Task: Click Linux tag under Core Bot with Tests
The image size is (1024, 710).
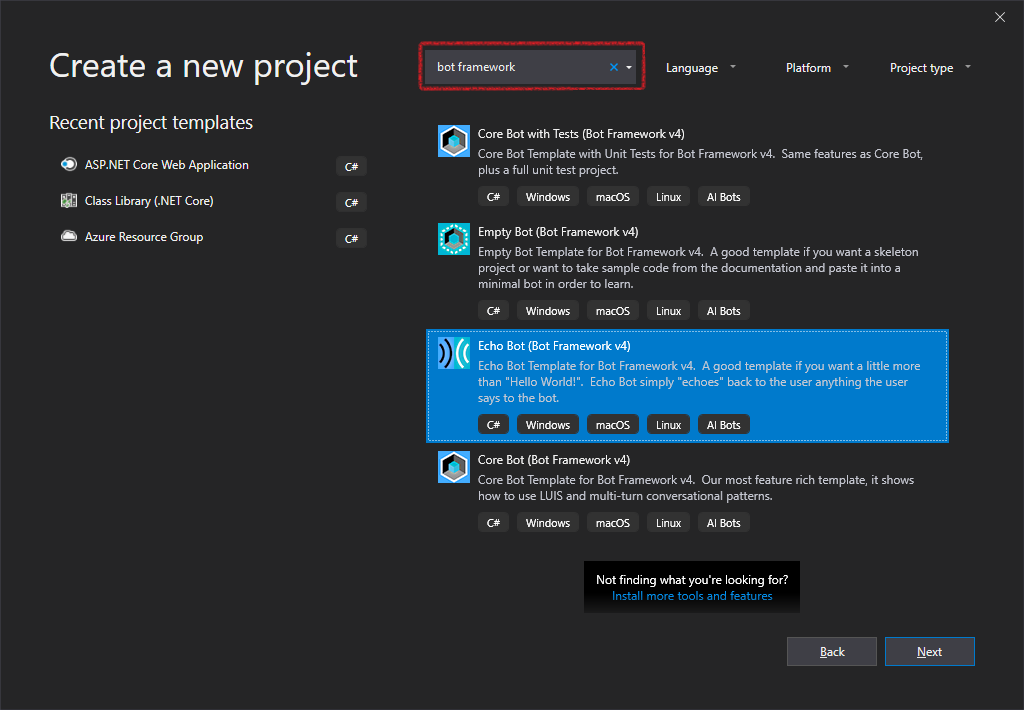Action: click(668, 197)
